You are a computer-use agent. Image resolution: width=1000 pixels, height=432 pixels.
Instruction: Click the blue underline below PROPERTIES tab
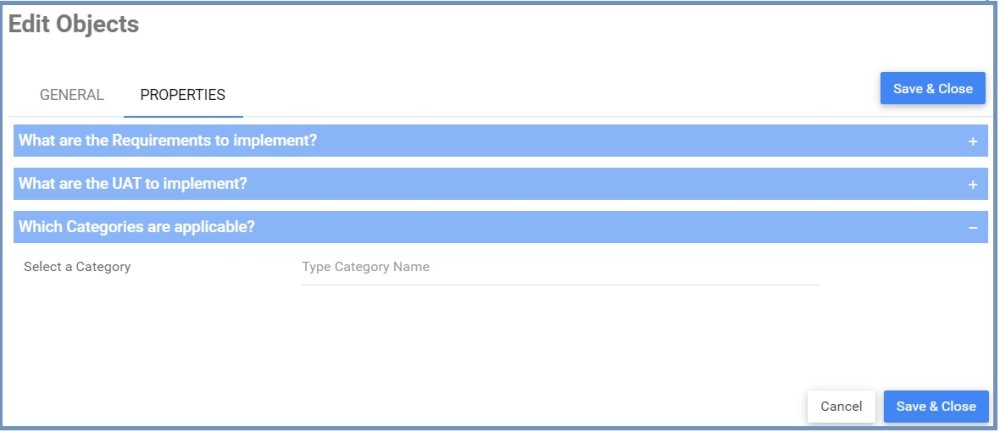[x=183, y=116]
